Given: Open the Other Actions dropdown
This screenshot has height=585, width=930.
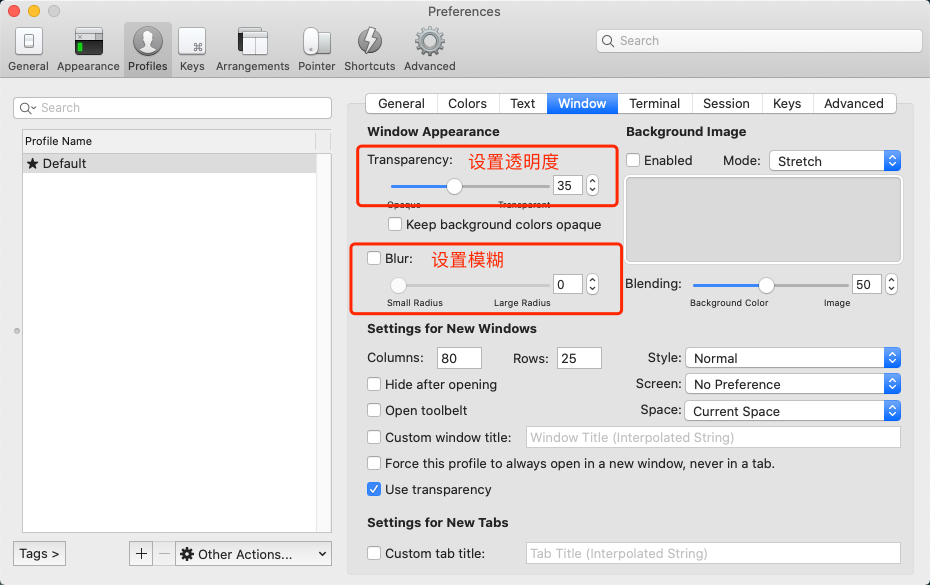Looking at the screenshot, I should (x=253, y=554).
